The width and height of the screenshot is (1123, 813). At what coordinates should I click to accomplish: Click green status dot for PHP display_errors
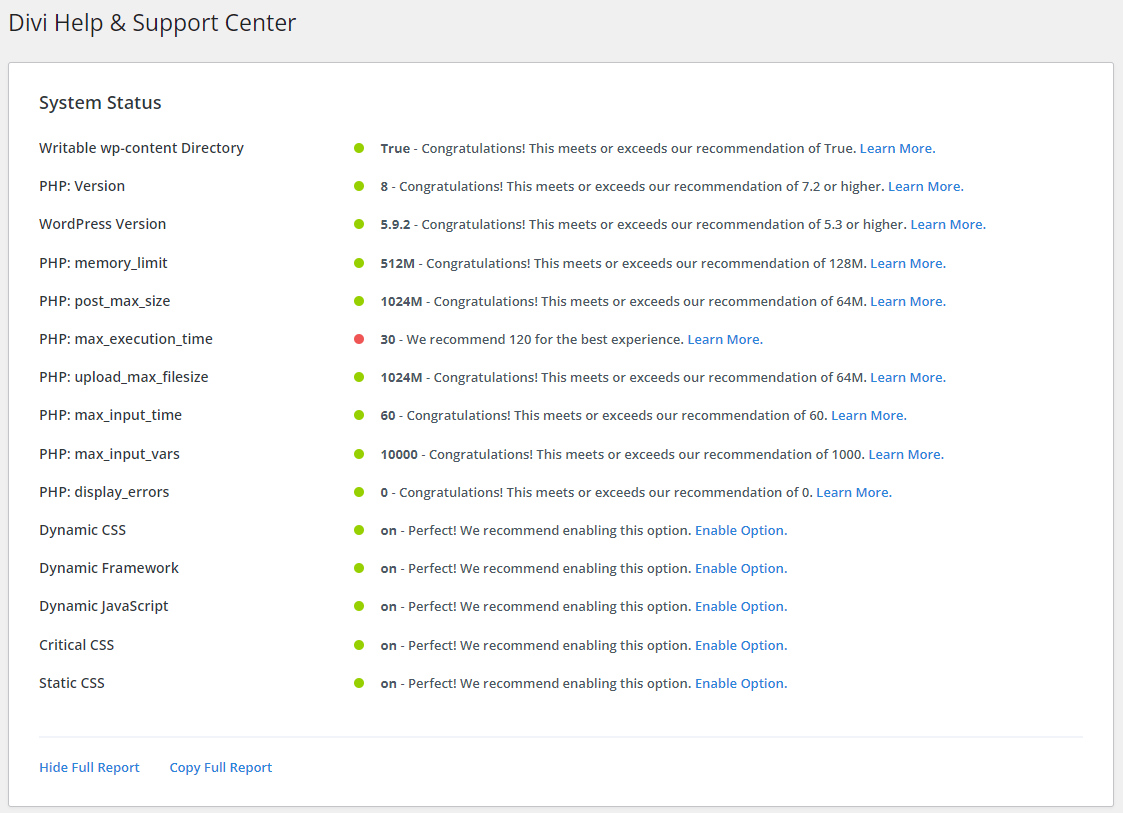[x=359, y=491]
